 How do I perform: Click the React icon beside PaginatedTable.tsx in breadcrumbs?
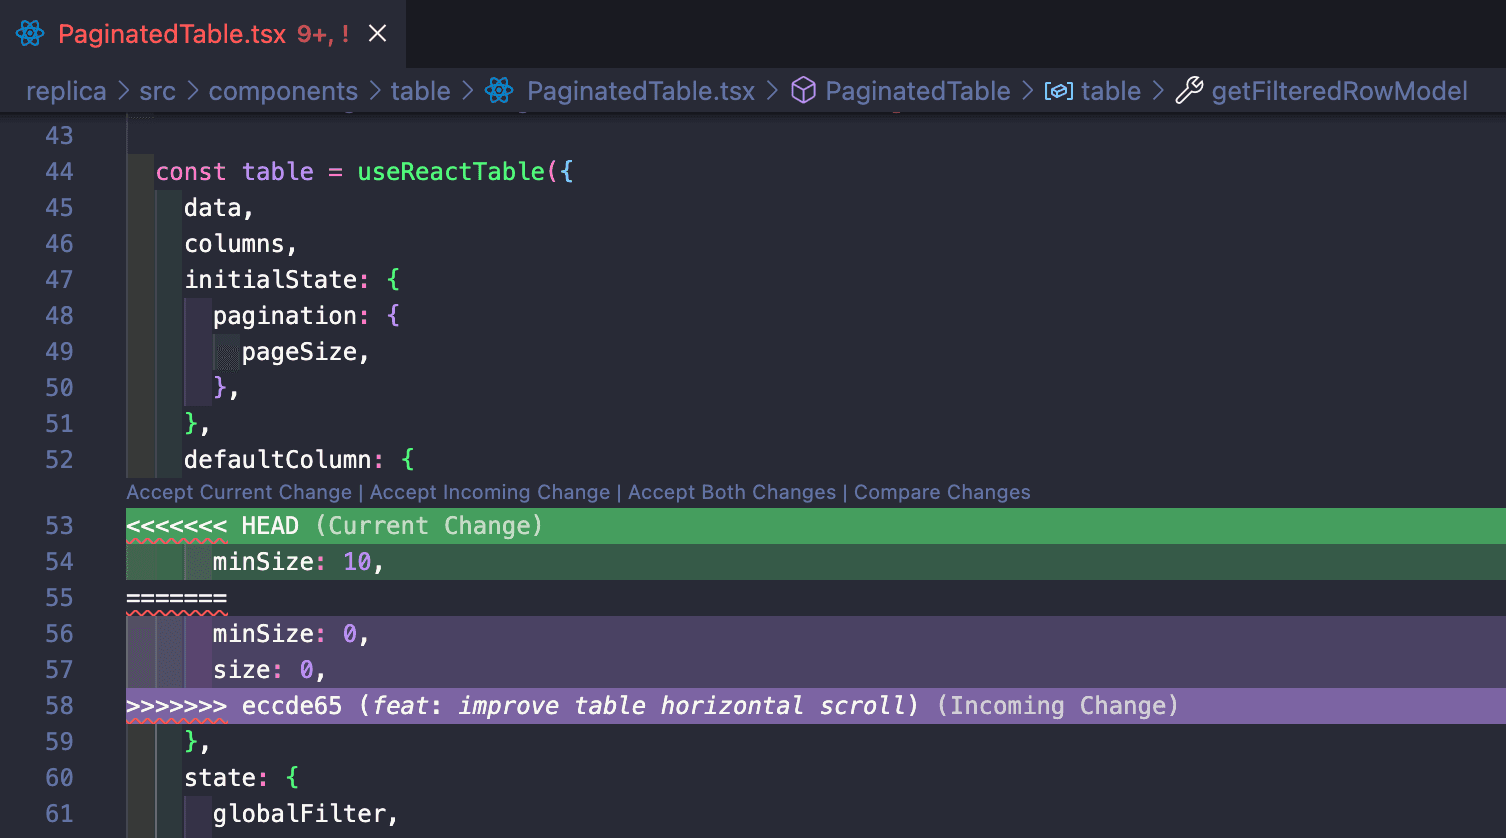tap(498, 91)
